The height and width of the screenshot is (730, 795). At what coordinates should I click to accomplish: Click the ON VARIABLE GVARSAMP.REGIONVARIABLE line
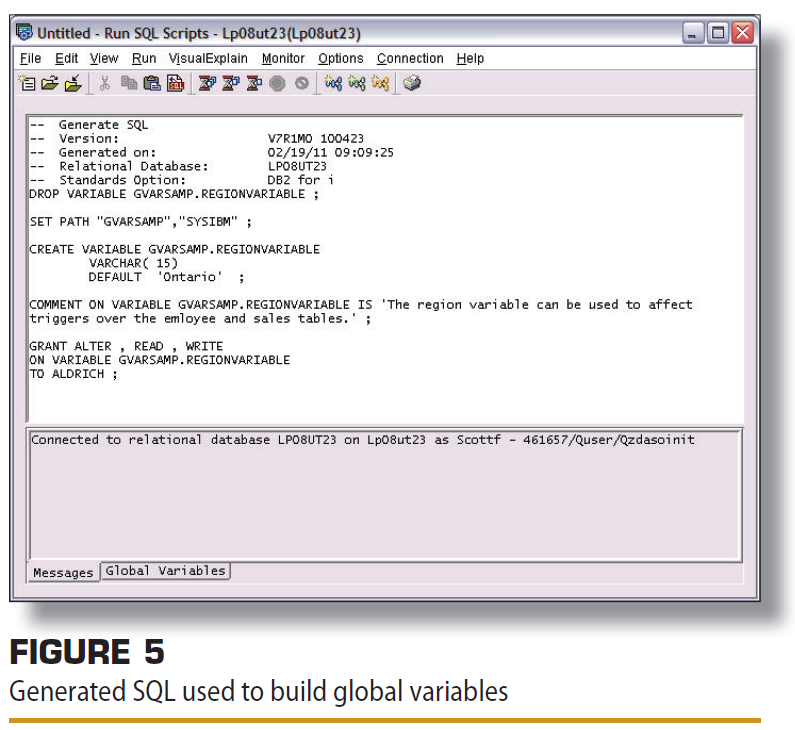(x=160, y=360)
